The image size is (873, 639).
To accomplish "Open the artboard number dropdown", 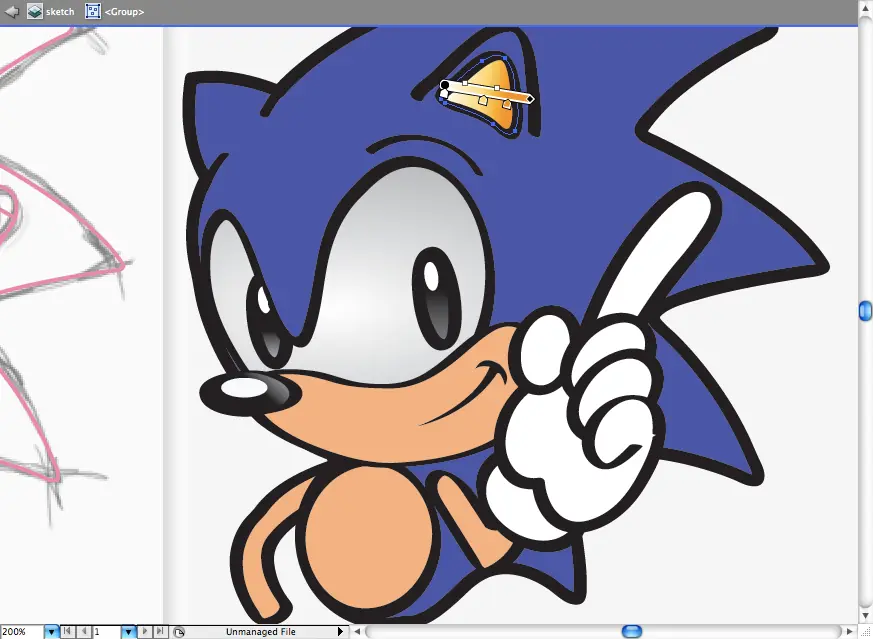I will pos(128,632).
